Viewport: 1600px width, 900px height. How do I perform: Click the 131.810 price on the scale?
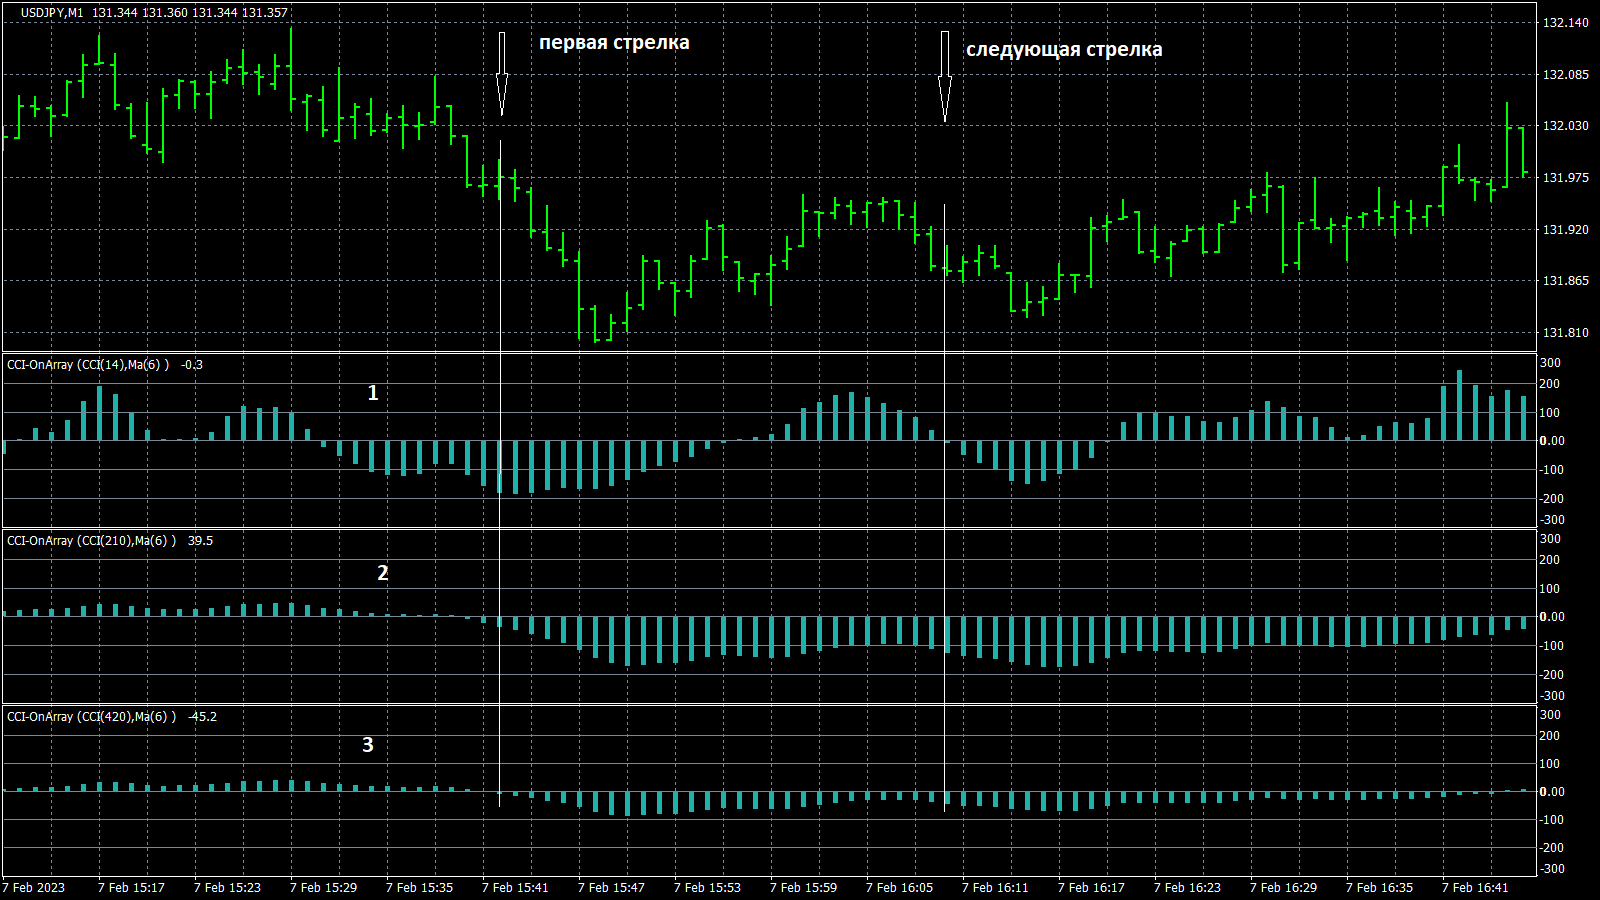pos(1566,333)
